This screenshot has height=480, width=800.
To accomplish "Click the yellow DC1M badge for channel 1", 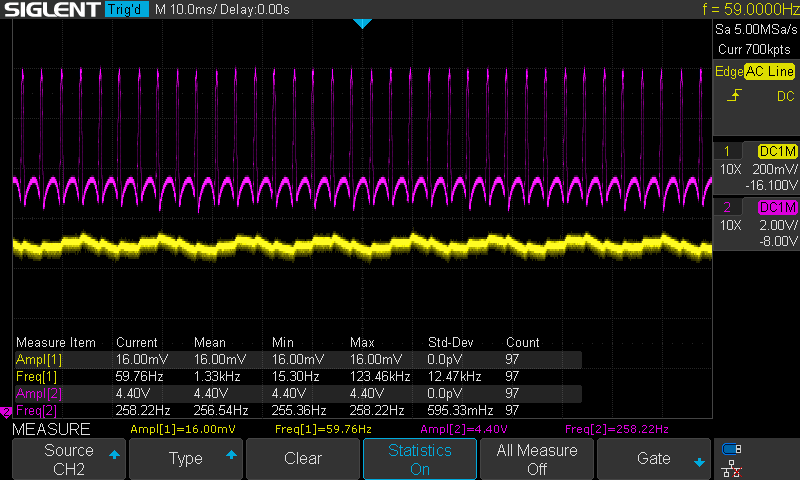I will pyautogui.click(x=777, y=151).
